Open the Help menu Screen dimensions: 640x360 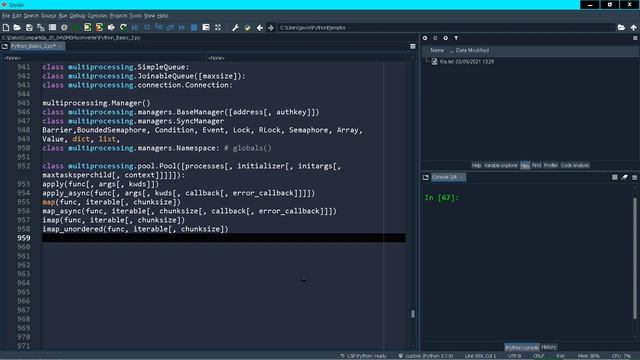point(162,16)
